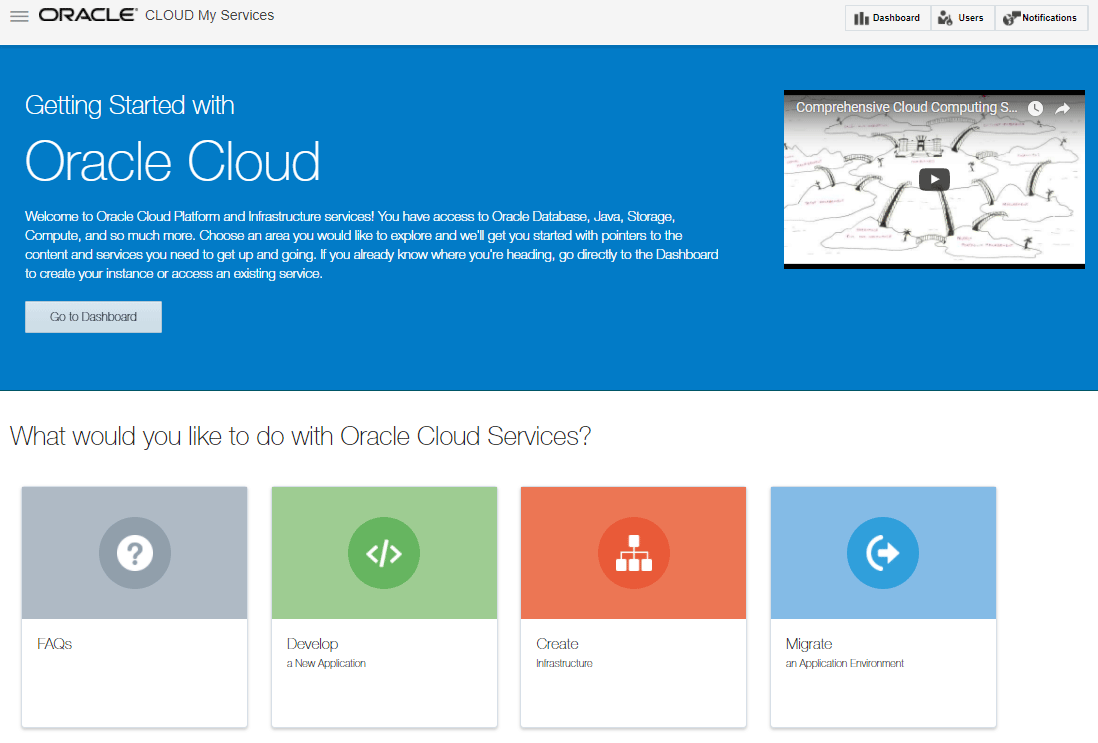Click the Go to Dashboard button
The width and height of the screenshot is (1098, 743).
coord(92,316)
